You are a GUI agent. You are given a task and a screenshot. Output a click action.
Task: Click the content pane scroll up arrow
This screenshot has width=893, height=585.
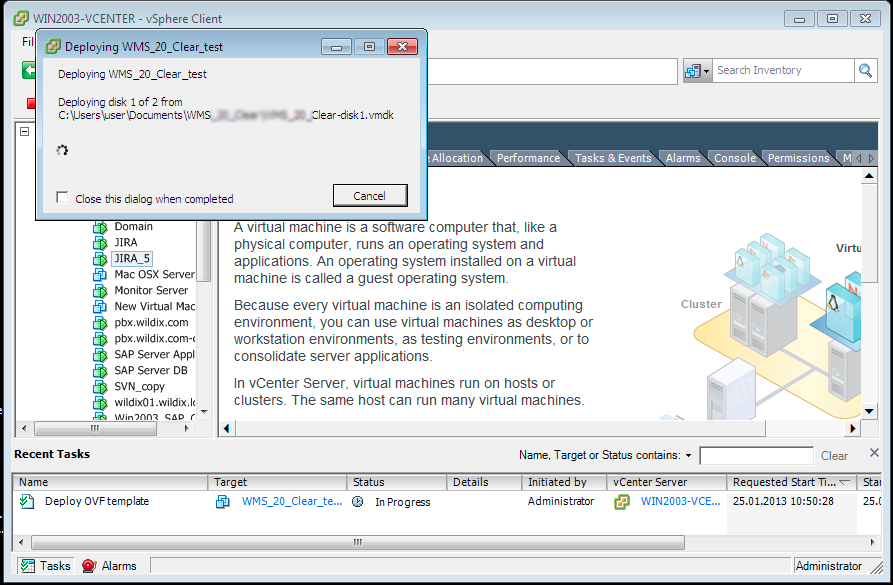pyautogui.click(x=869, y=176)
